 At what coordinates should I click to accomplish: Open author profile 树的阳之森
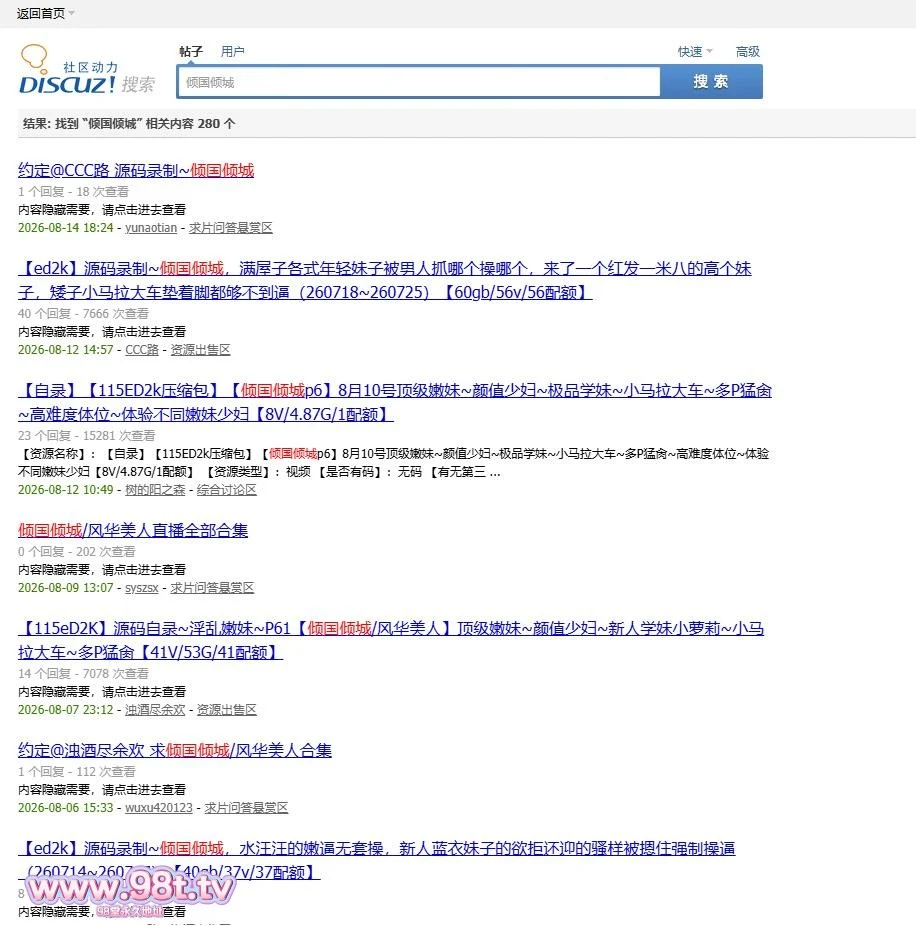click(155, 490)
